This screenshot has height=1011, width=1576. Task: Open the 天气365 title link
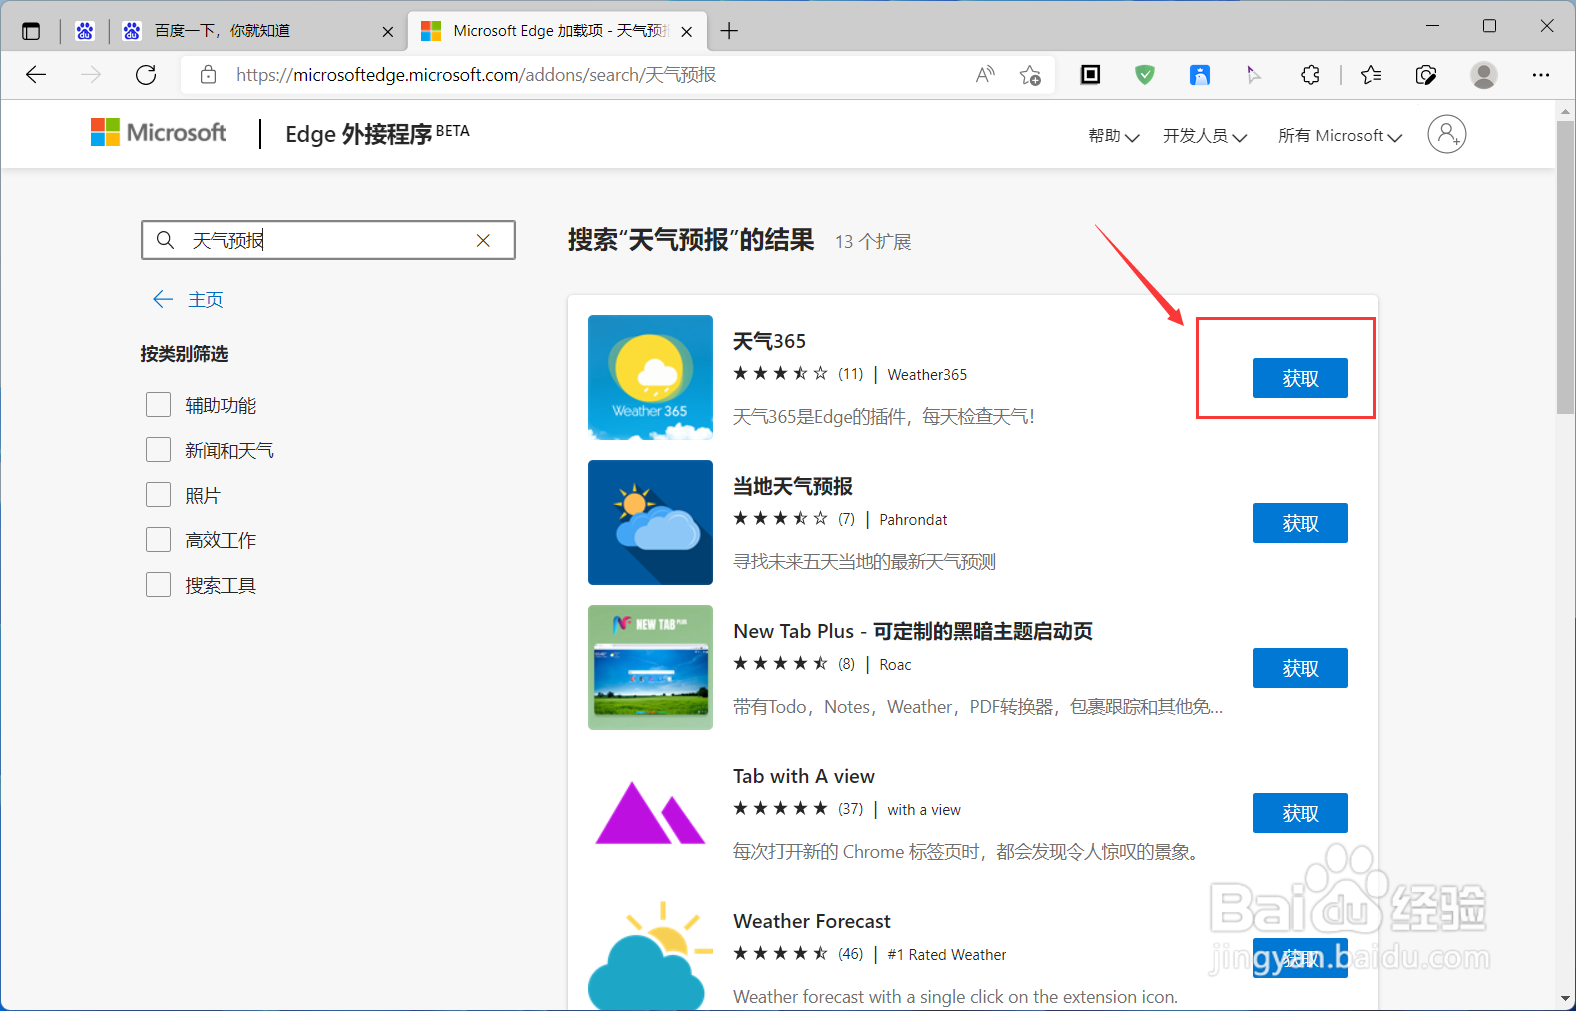tap(769, 341)
